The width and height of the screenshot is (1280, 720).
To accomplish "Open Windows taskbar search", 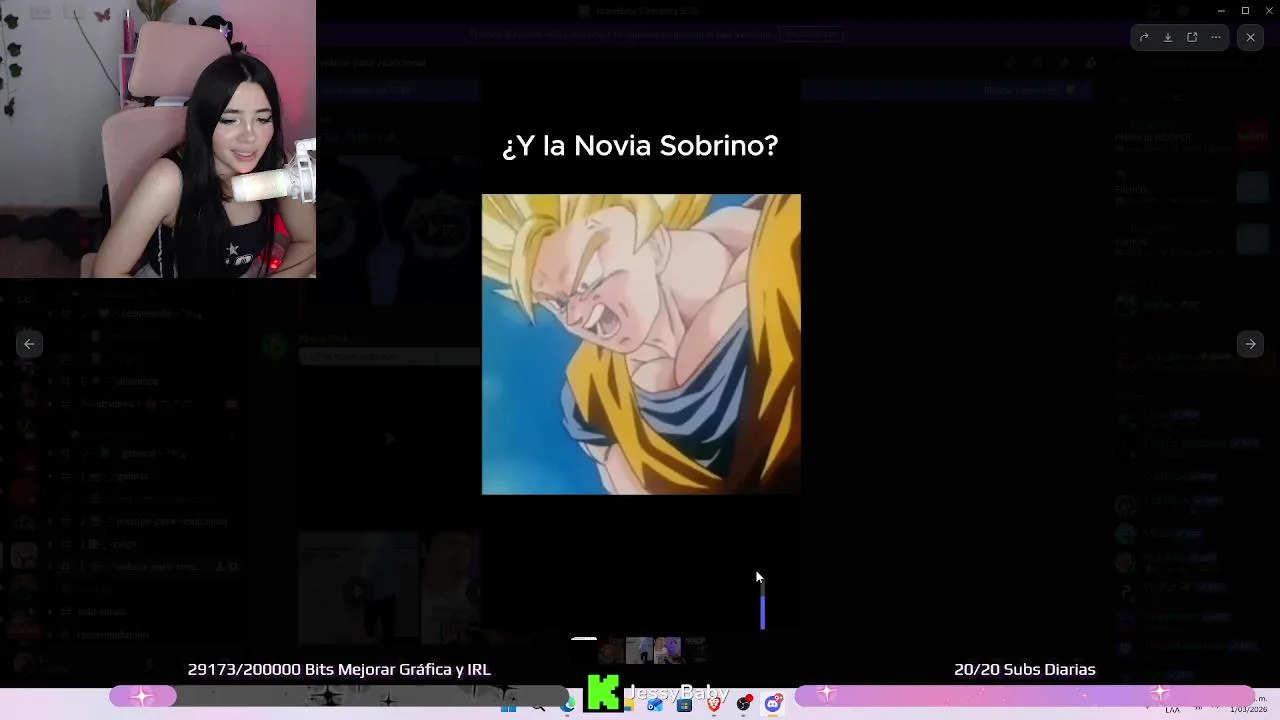I will point(538,705).
